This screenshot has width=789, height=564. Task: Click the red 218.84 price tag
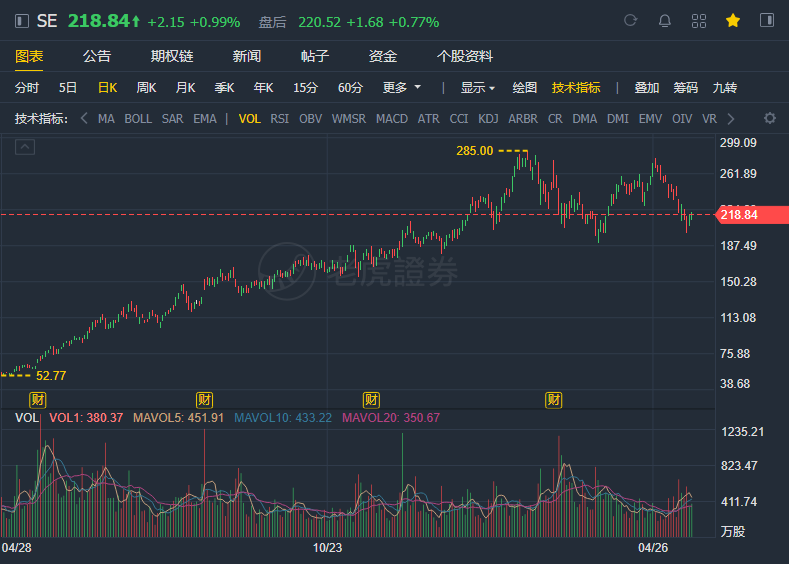(752, 215)
